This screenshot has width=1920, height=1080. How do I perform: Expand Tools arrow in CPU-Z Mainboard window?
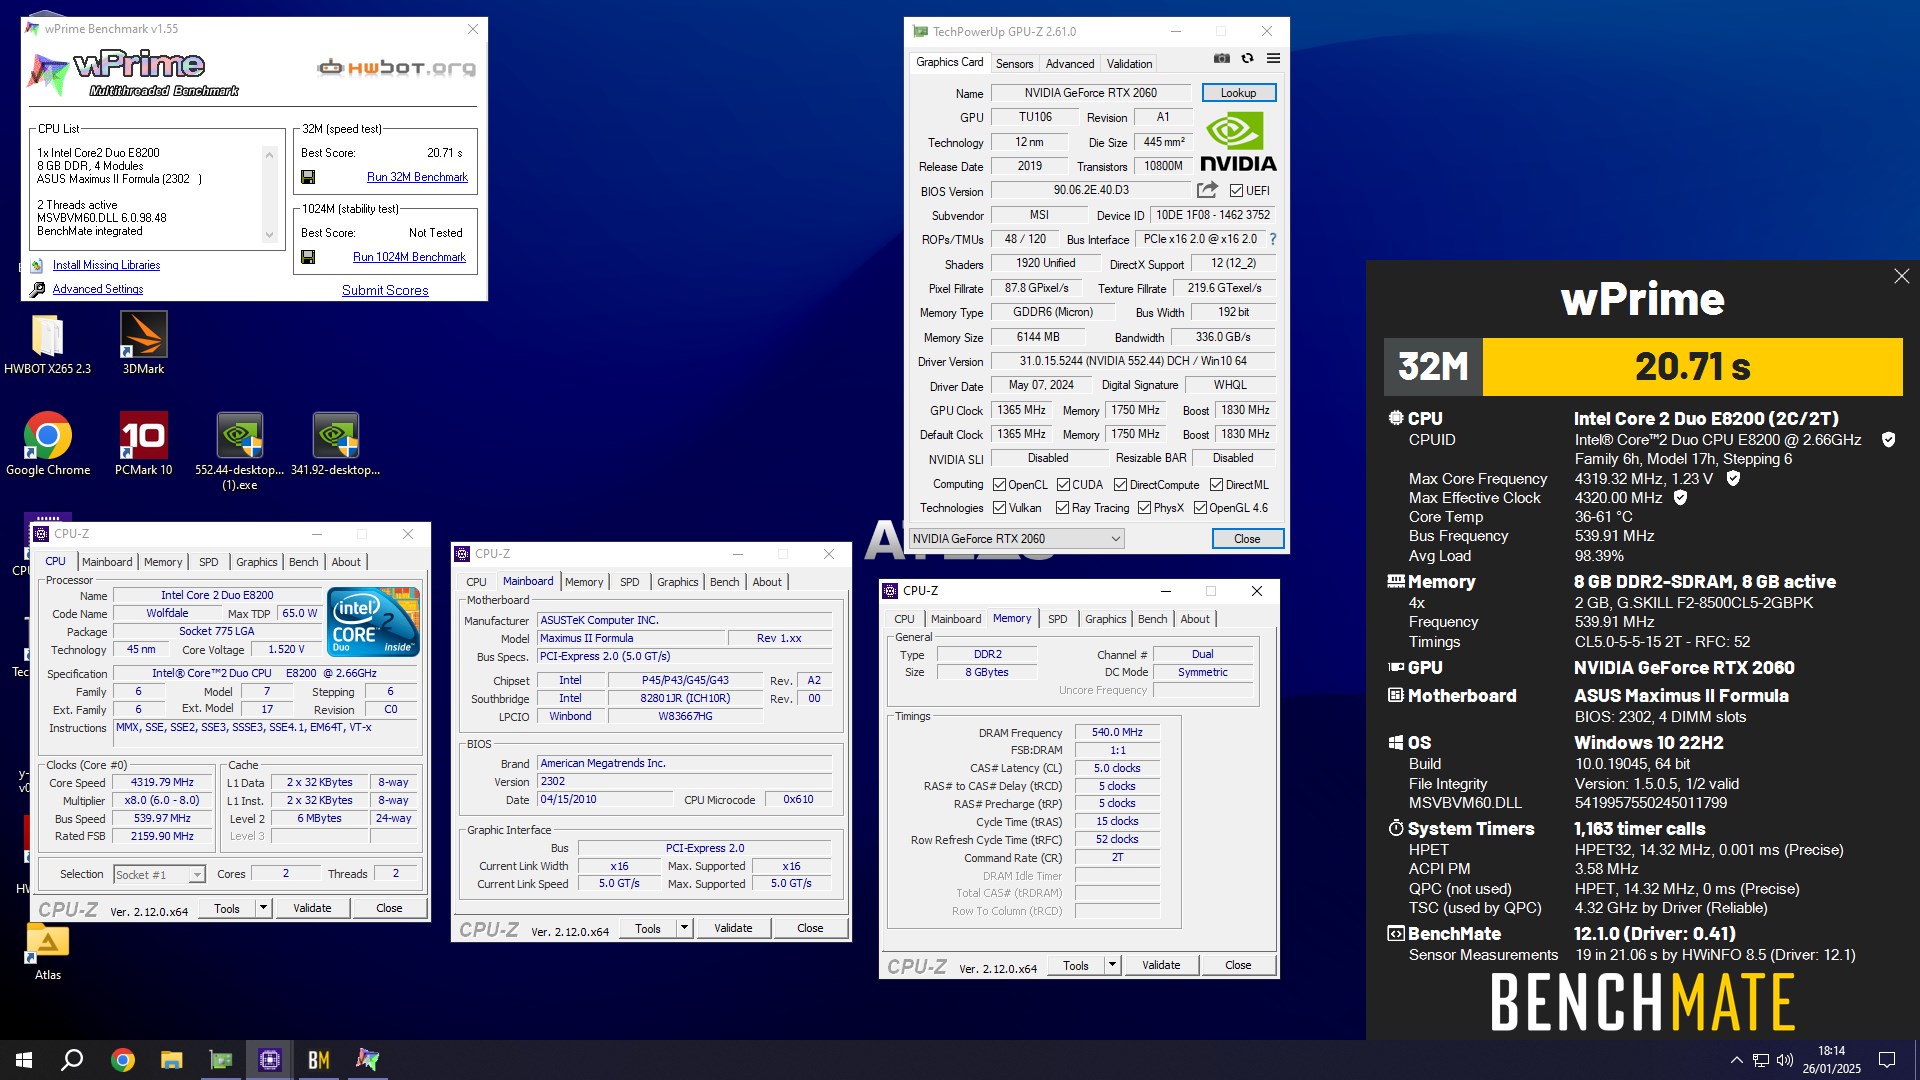[x=684, y=928]
